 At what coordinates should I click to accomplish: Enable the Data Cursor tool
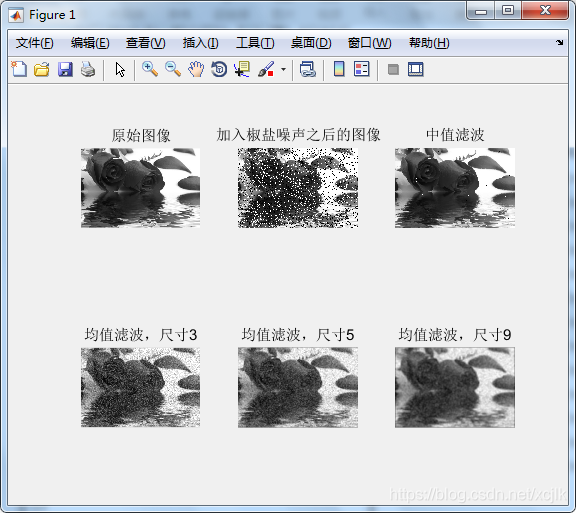click(242, 69)
